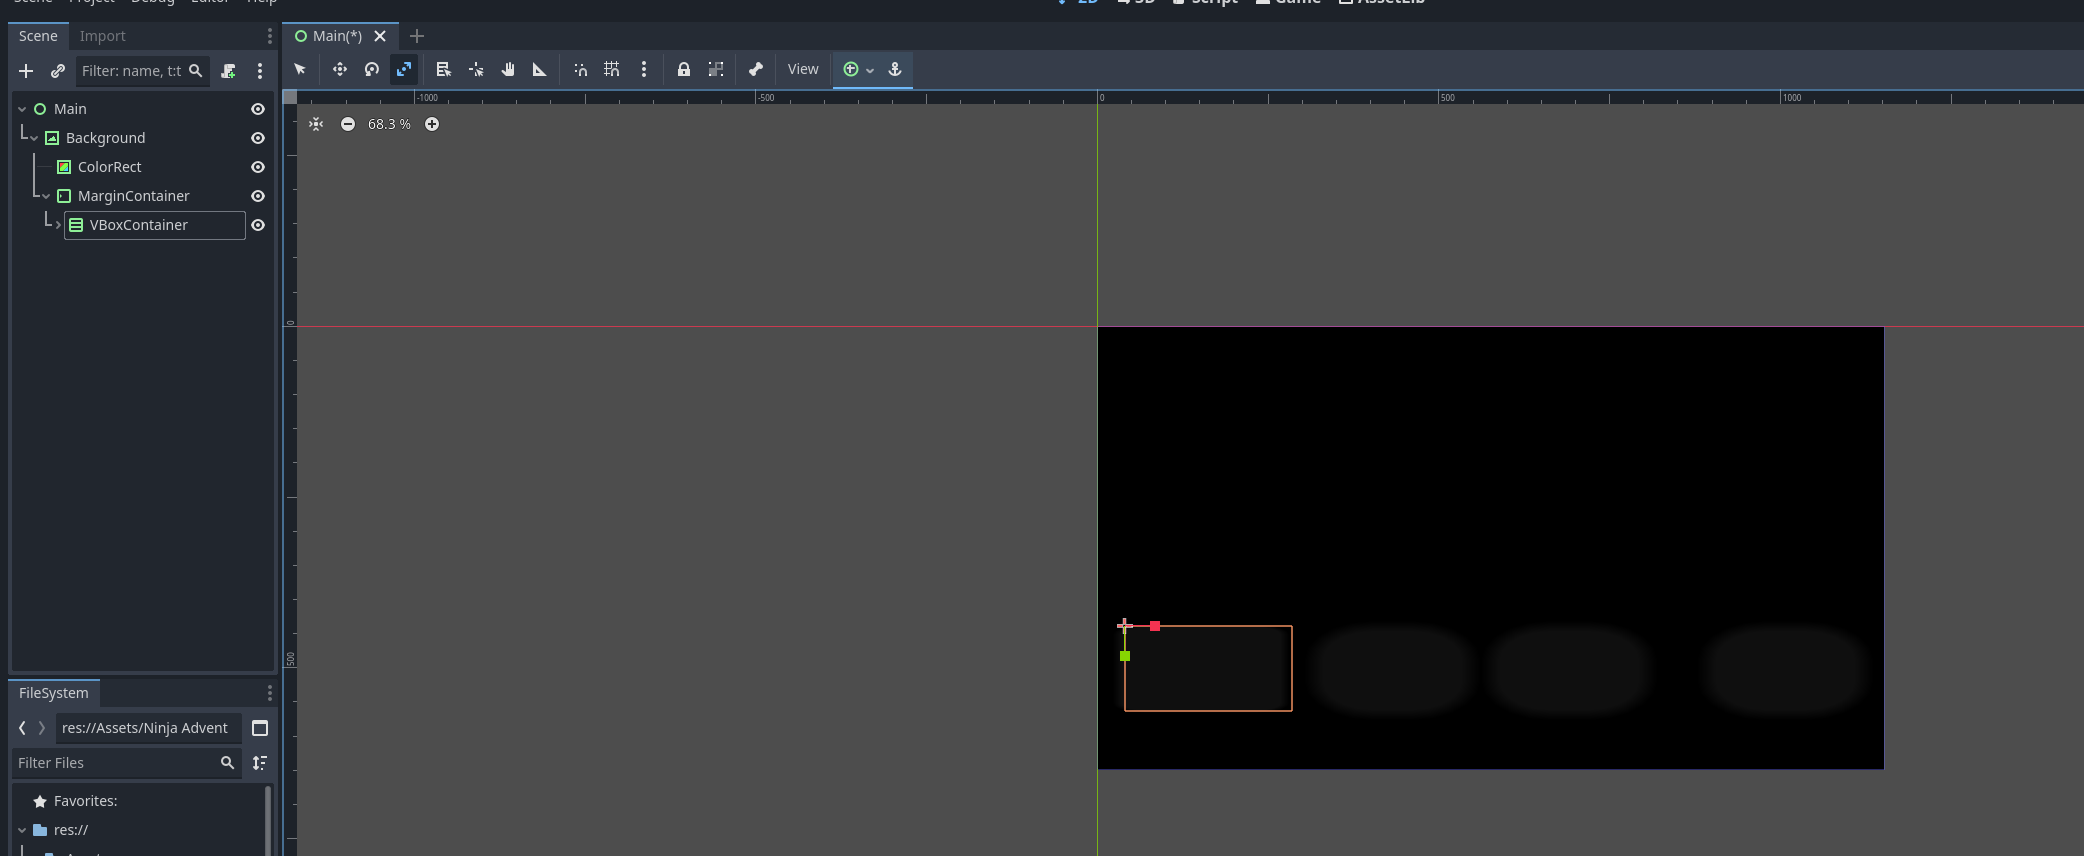
Task: Zoom in with the plus button
Action: coord(432,124)
